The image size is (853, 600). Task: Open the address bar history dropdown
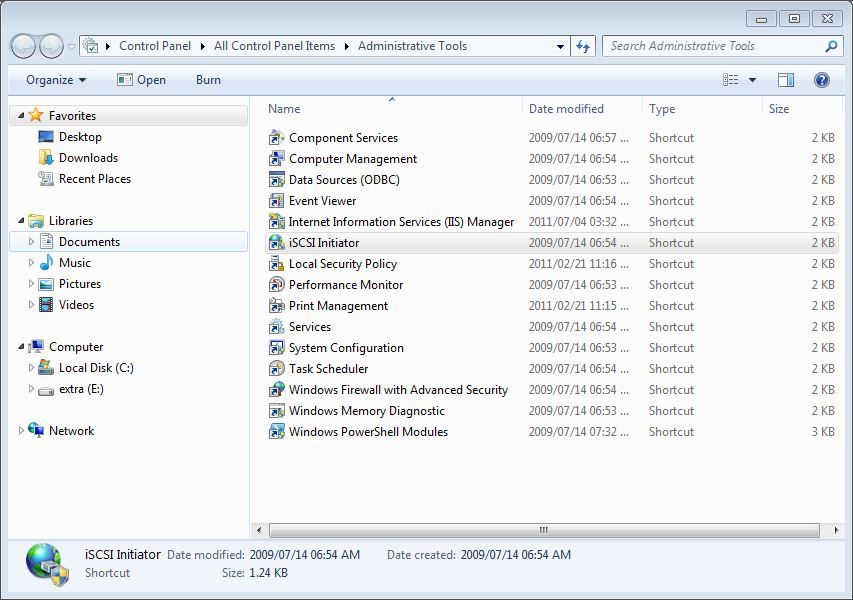[x=560, y=46]
